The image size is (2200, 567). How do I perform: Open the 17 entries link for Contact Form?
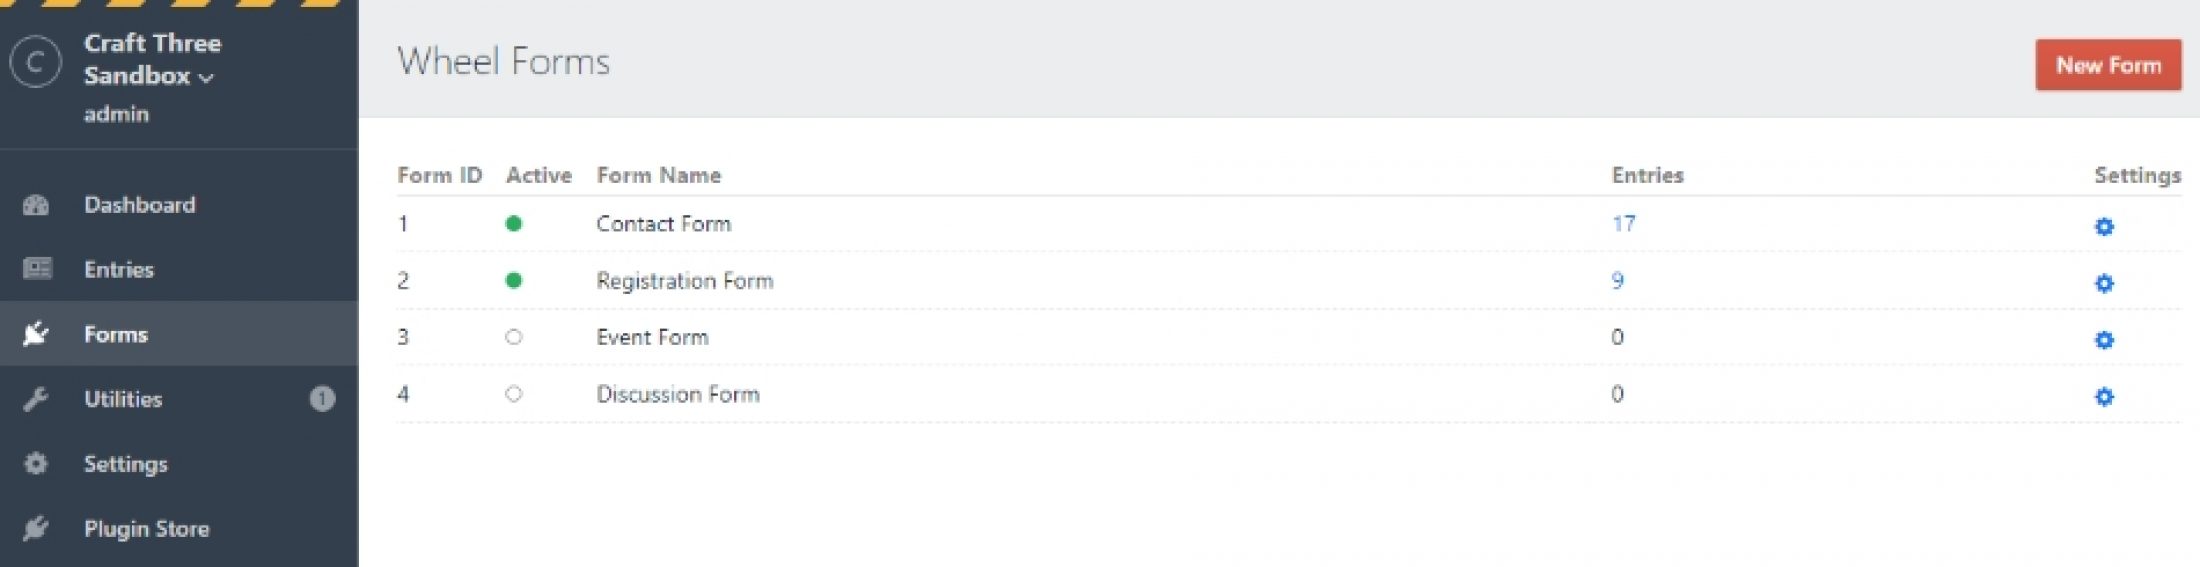click(1623, 224)
